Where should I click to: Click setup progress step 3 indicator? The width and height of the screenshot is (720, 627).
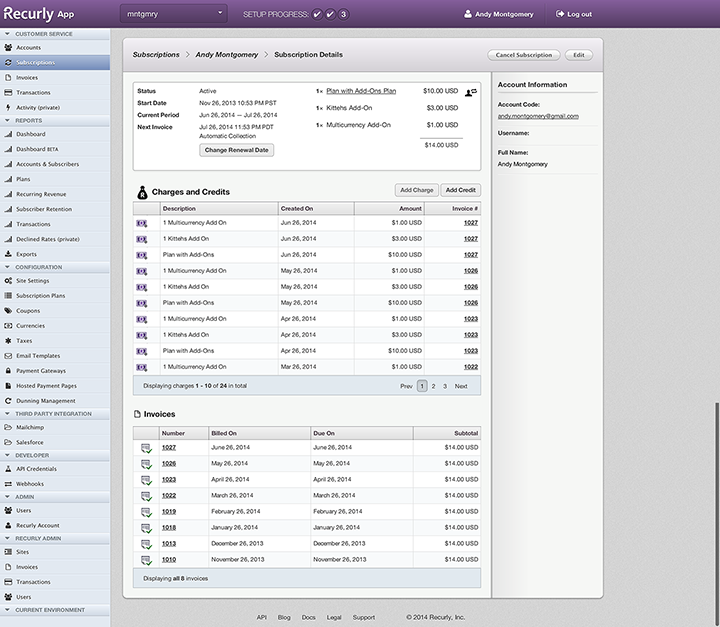(x=344, y=14)
